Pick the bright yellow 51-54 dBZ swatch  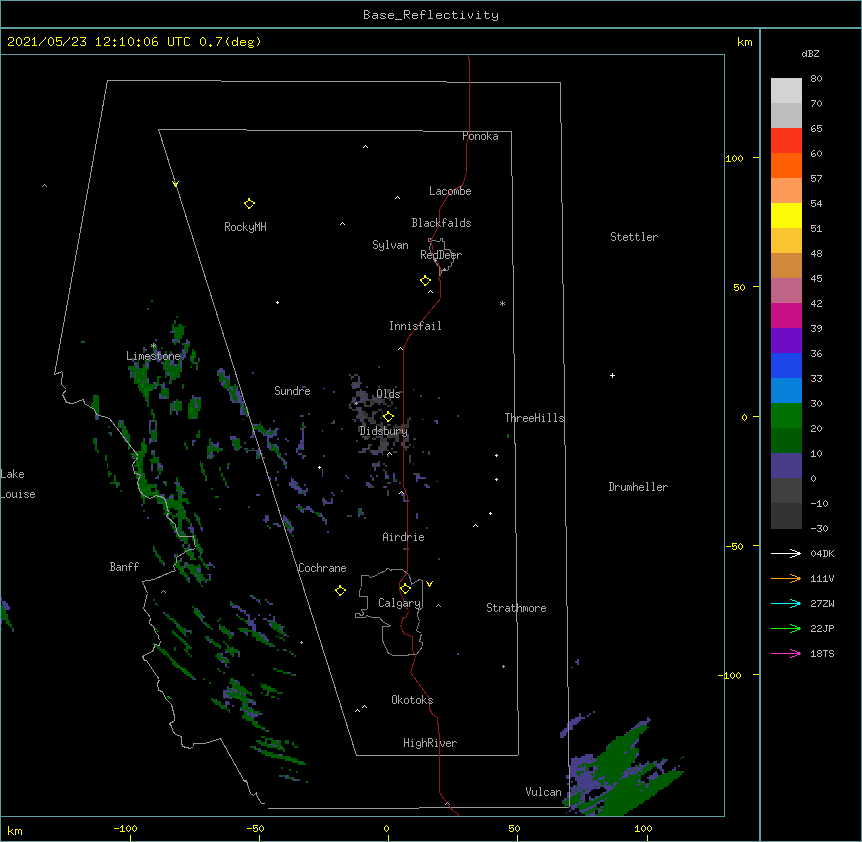(786, 215)
